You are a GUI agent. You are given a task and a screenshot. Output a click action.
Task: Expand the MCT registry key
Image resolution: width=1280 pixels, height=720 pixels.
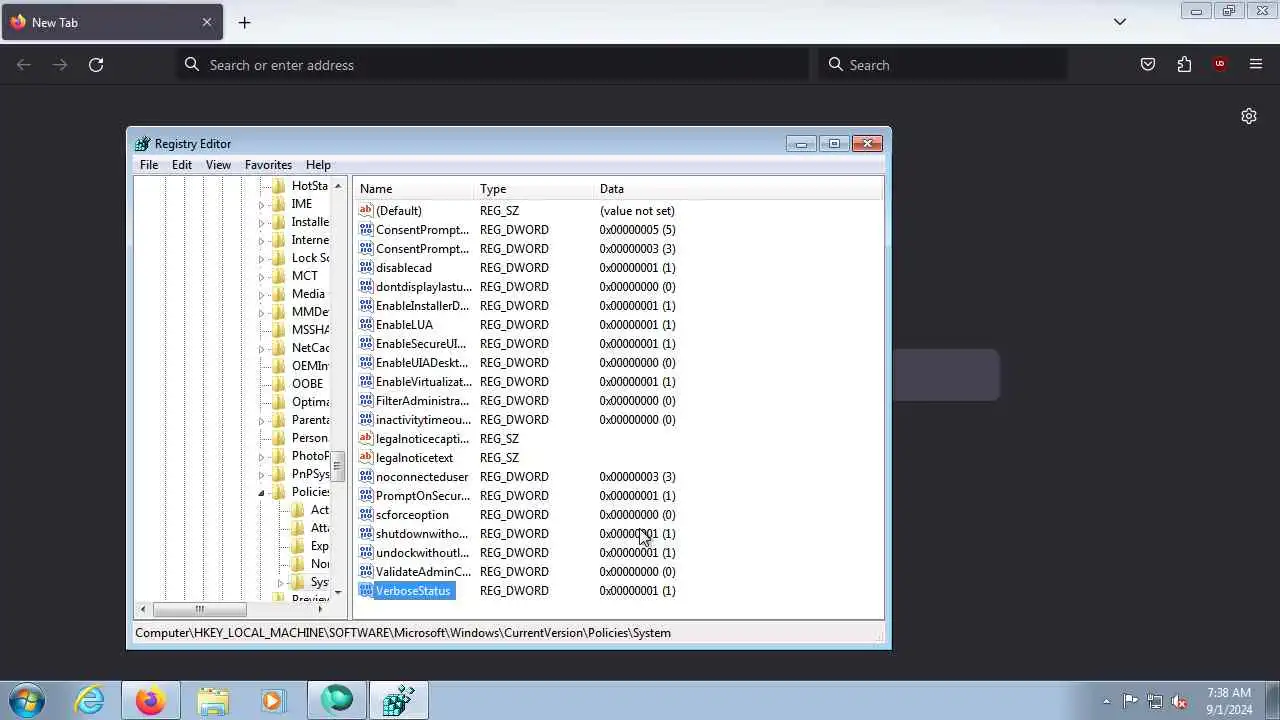(262, 277)
